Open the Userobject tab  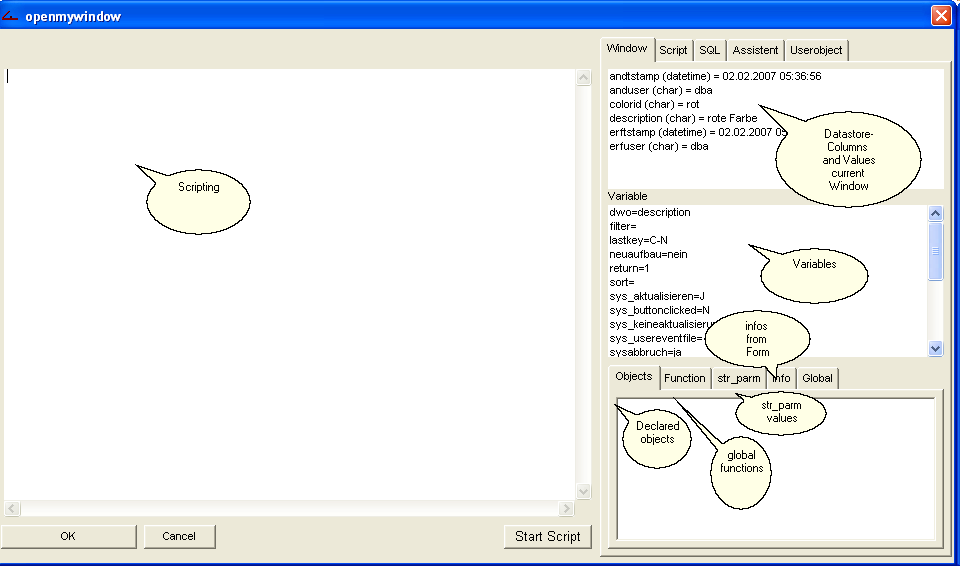816,50
